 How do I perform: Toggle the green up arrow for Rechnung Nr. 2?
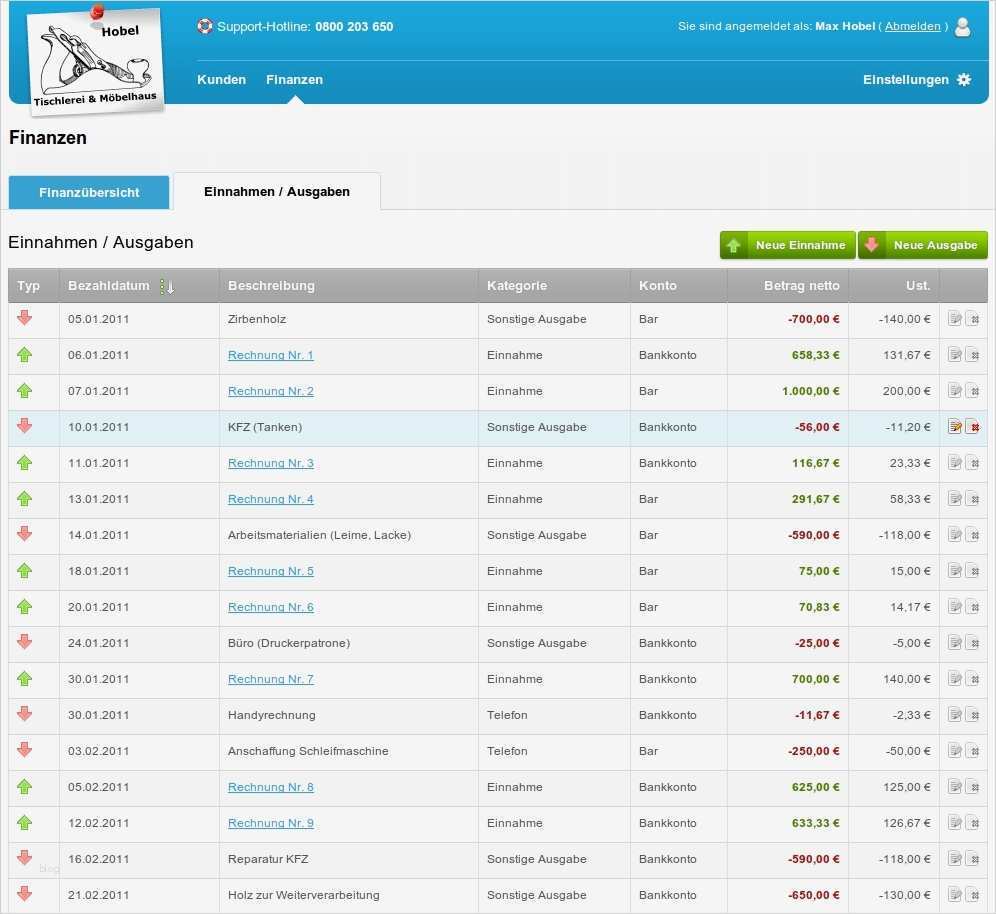click(24, 391)
